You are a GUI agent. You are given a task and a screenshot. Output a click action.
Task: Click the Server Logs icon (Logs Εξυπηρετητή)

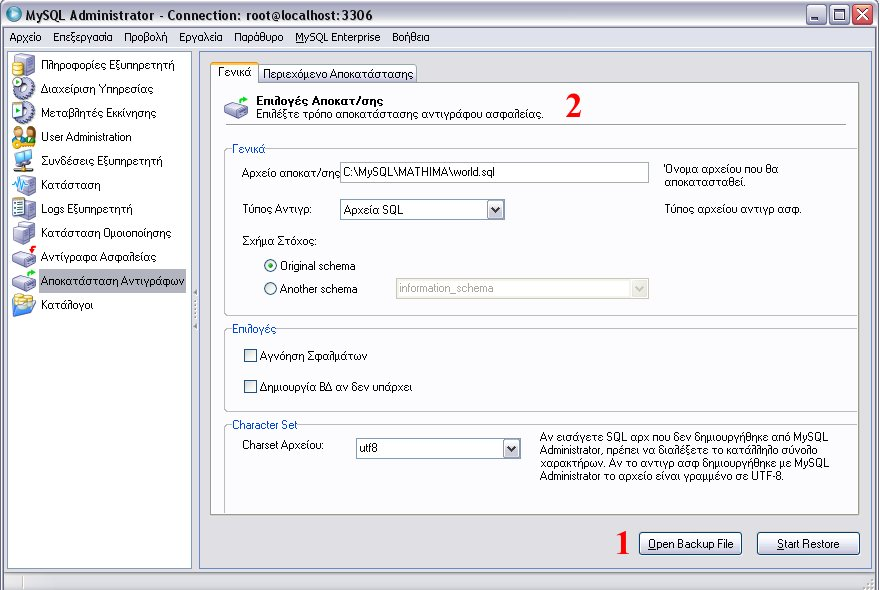[24, 209]
